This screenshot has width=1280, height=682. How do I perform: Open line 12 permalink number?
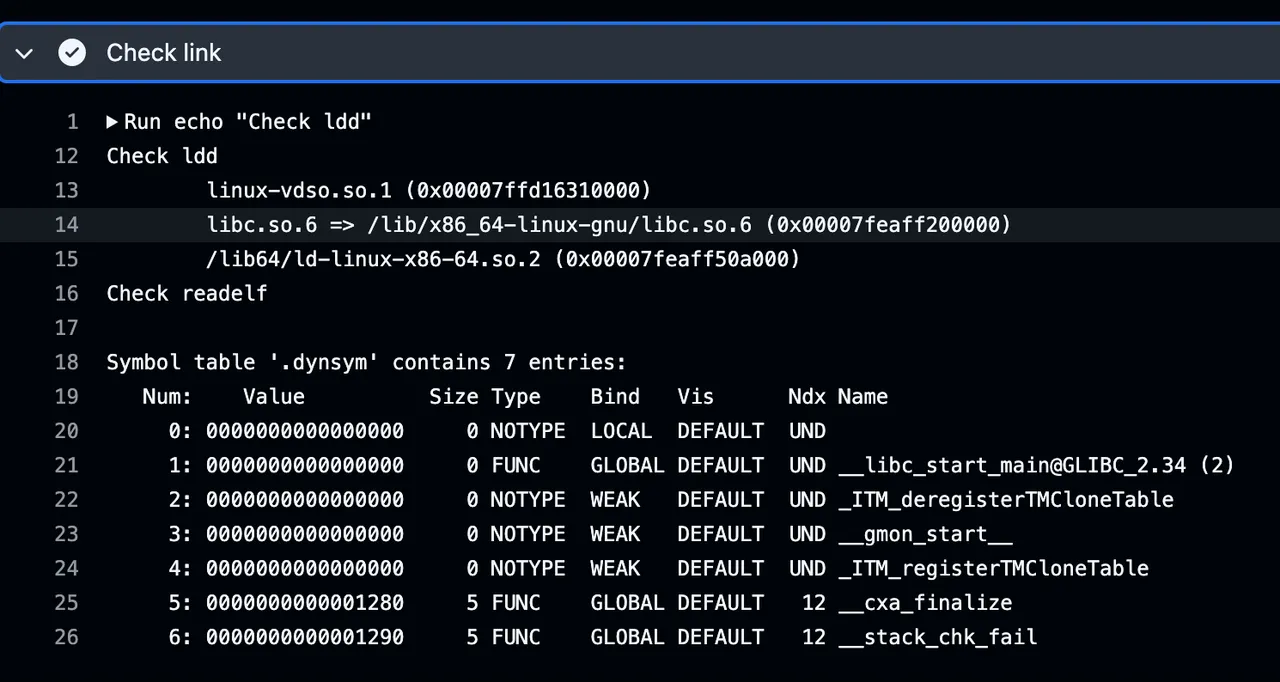(x=66, y=156)
